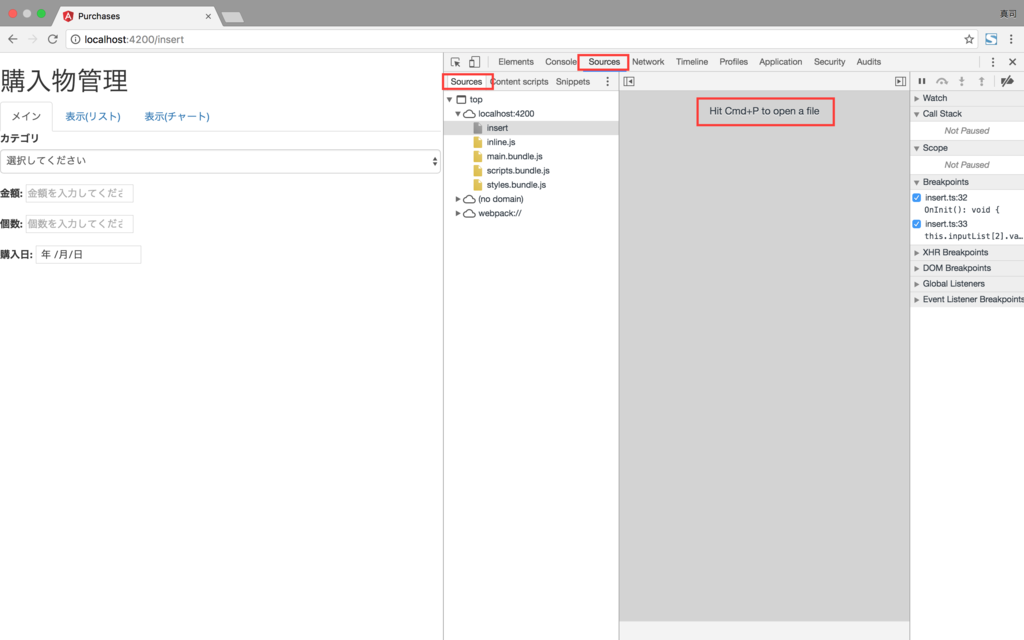The image size is (1024, 640).
Task: Toggle the device toolbar icon
Action: point(475,62)
